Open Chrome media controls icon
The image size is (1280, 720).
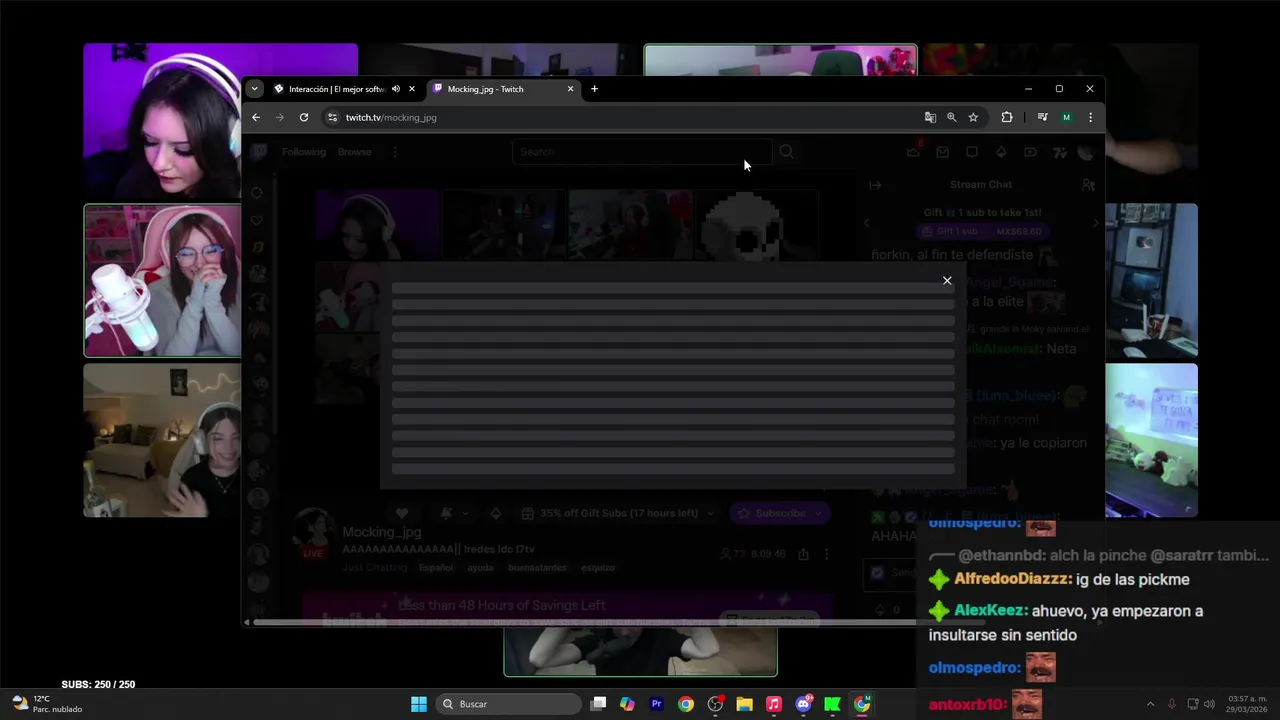point(1042,117)
